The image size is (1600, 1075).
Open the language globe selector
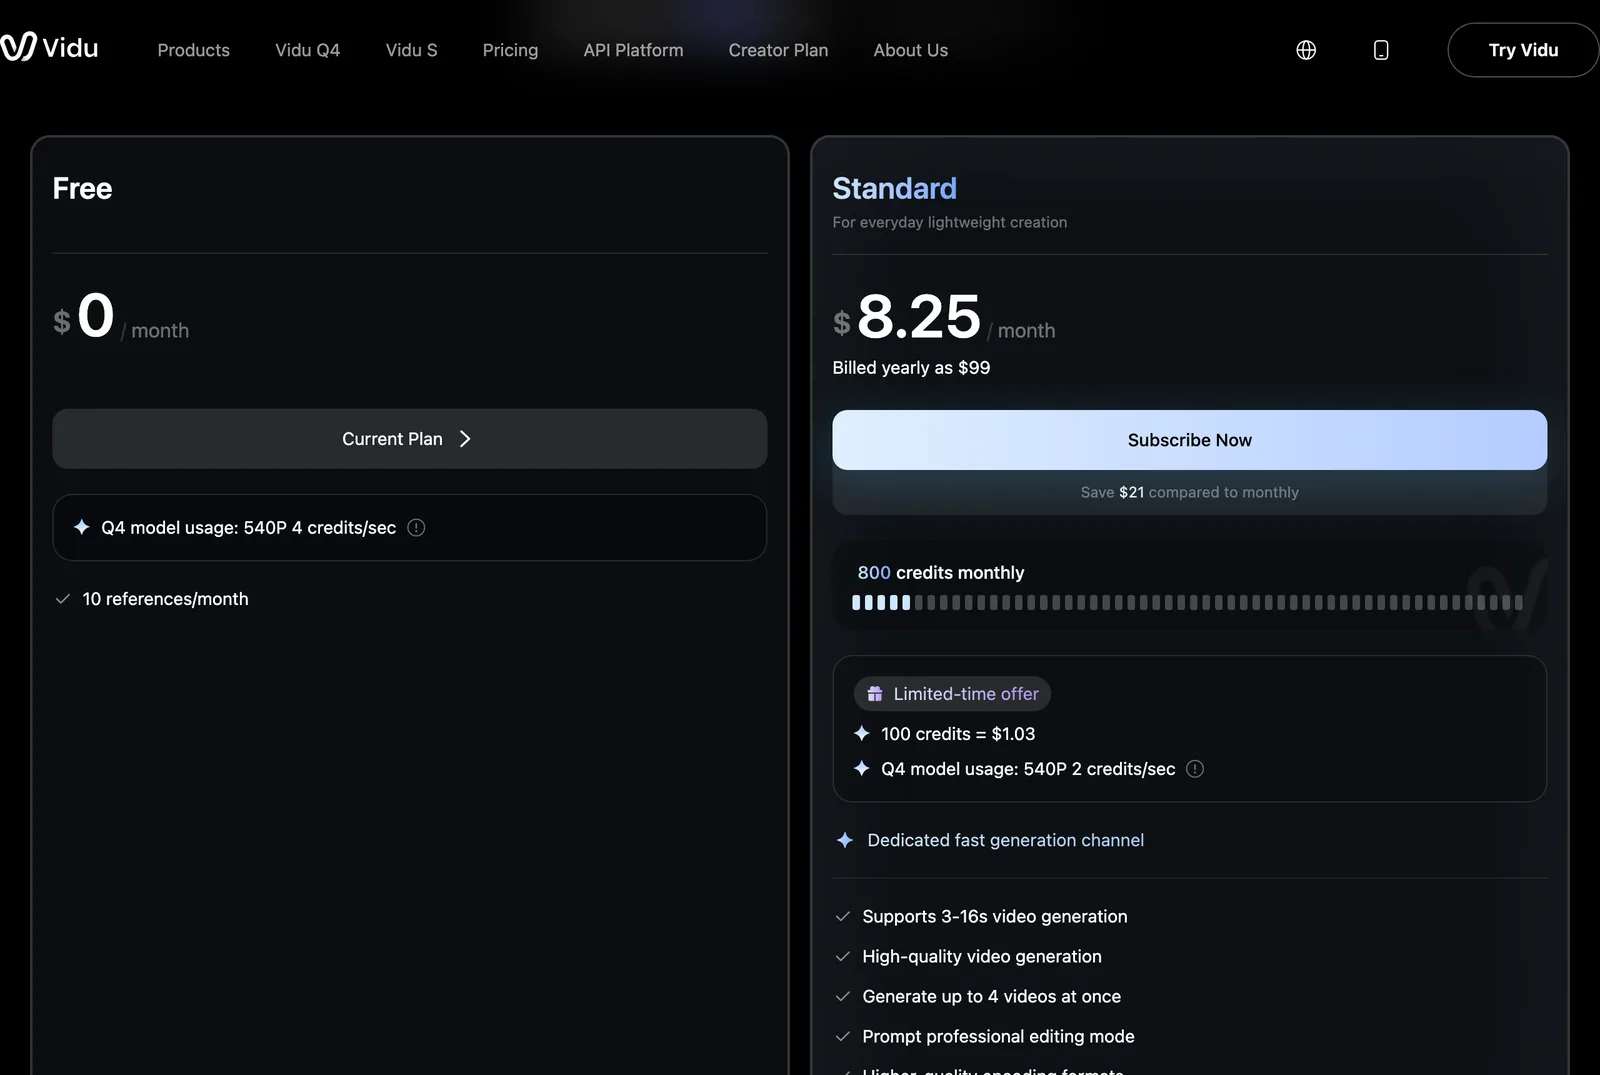[x=1306, y=50]
